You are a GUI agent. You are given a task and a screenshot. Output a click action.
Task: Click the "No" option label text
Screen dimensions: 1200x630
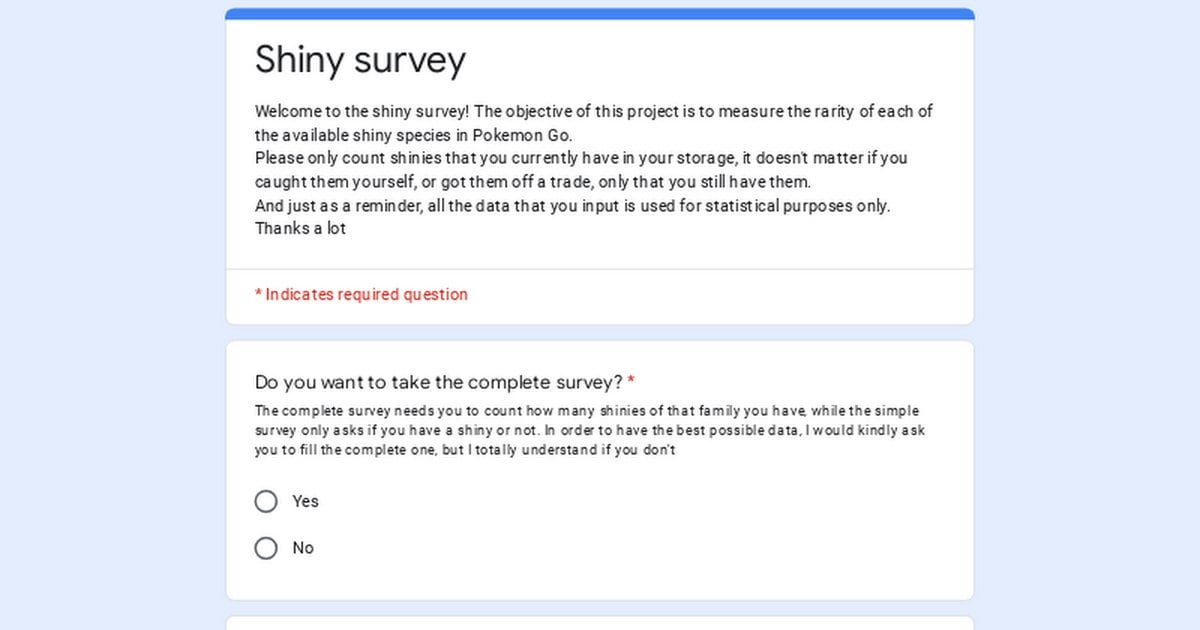point(303,548)
